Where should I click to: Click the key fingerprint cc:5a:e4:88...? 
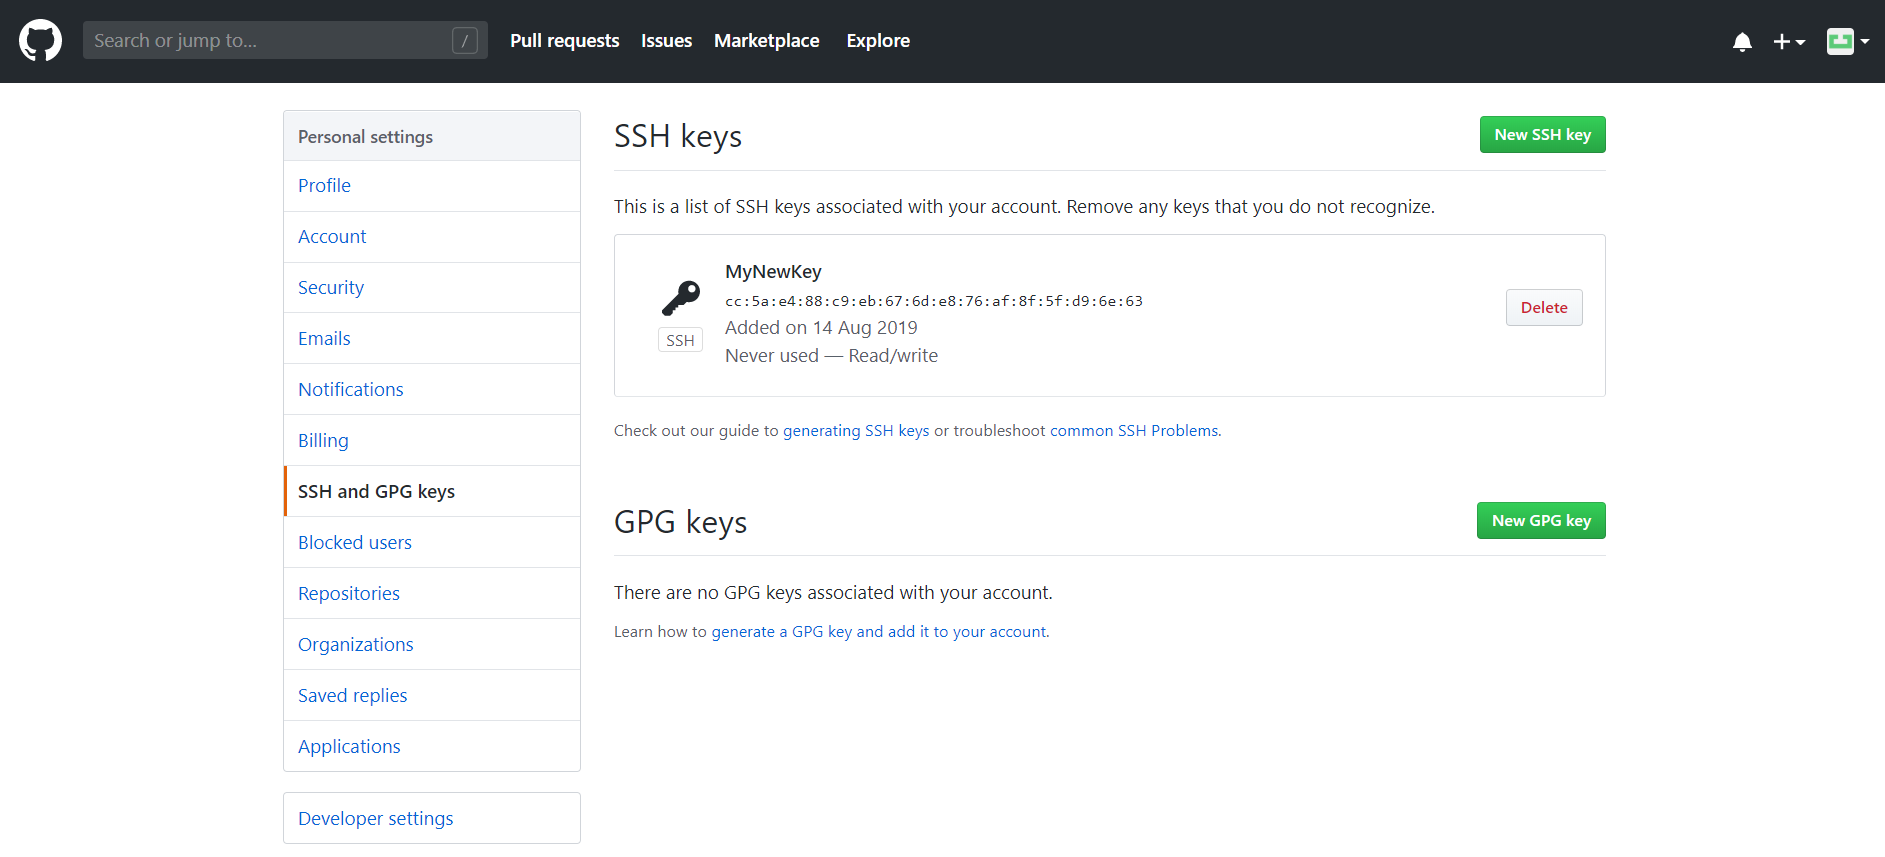pyautogui.click(x=934, y=301)
